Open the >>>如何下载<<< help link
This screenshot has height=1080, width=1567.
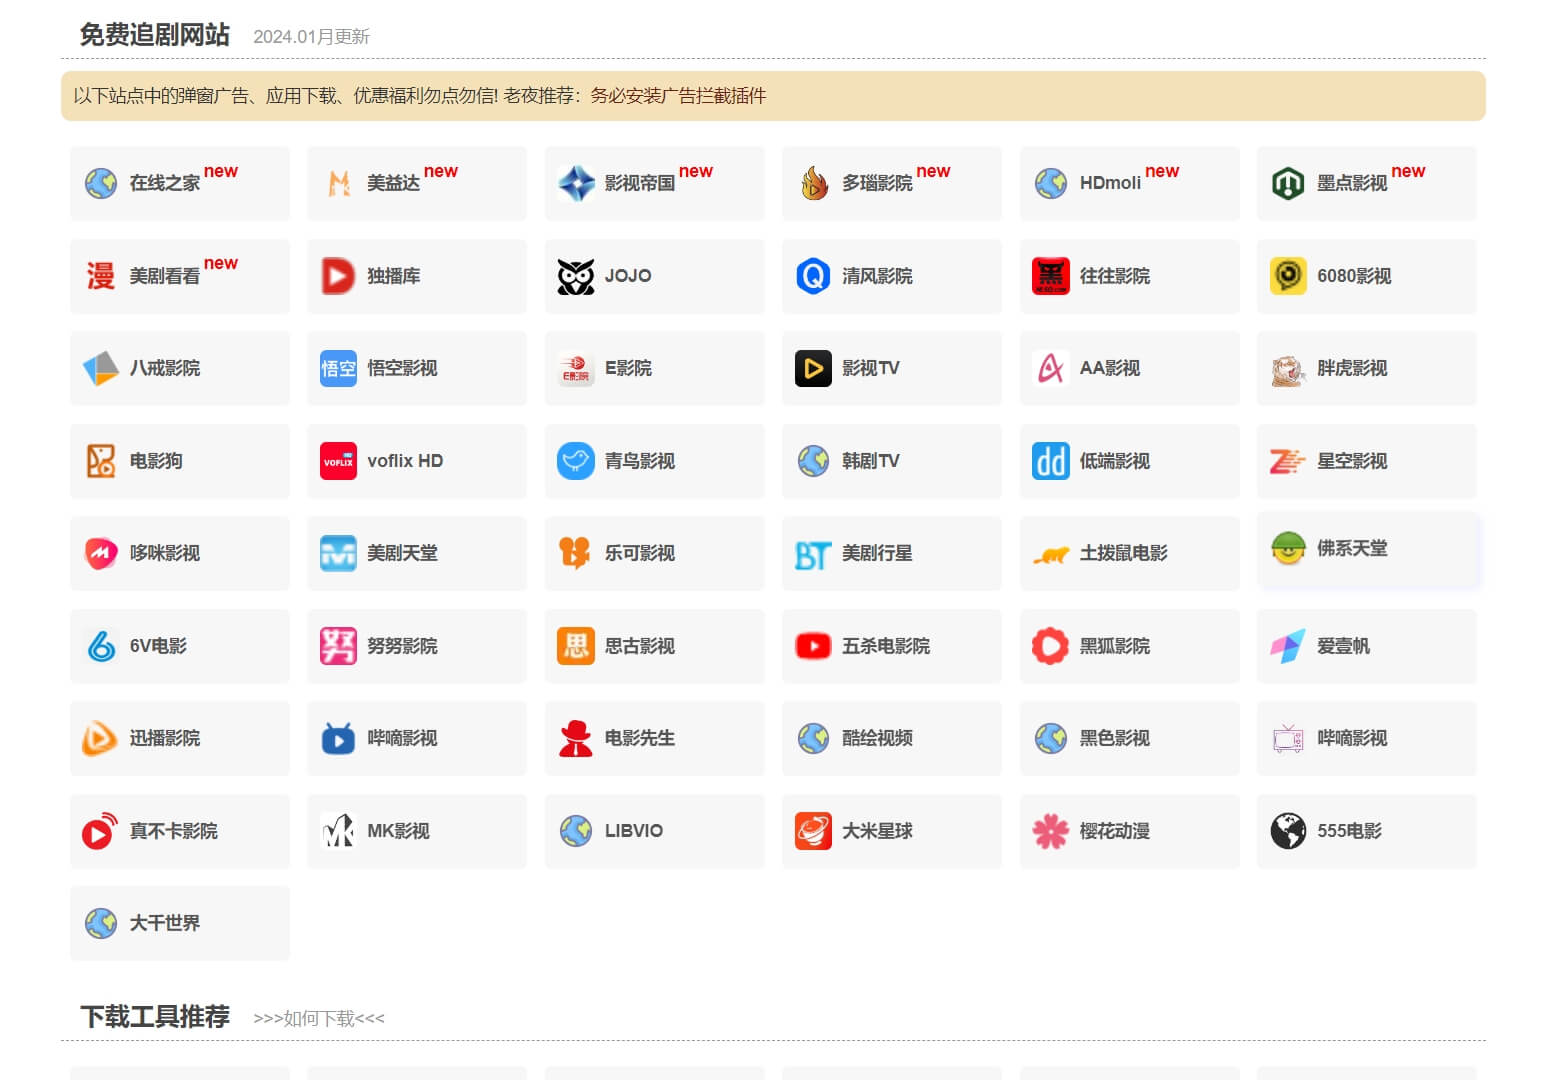318,1018
